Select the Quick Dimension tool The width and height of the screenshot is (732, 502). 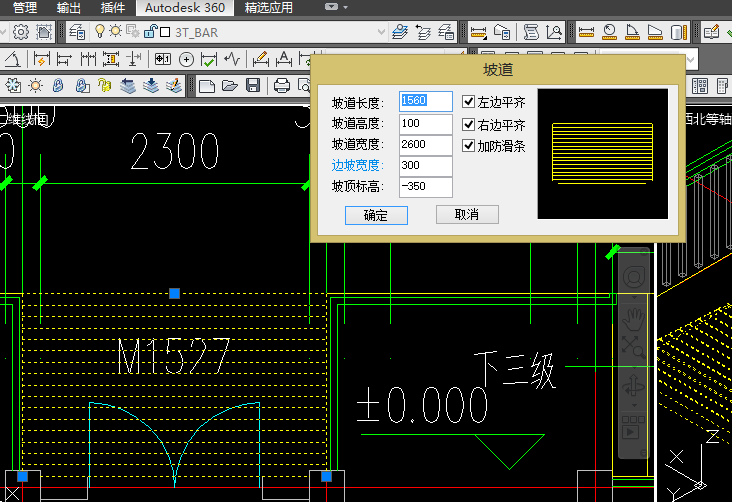[x=41, y=59]
